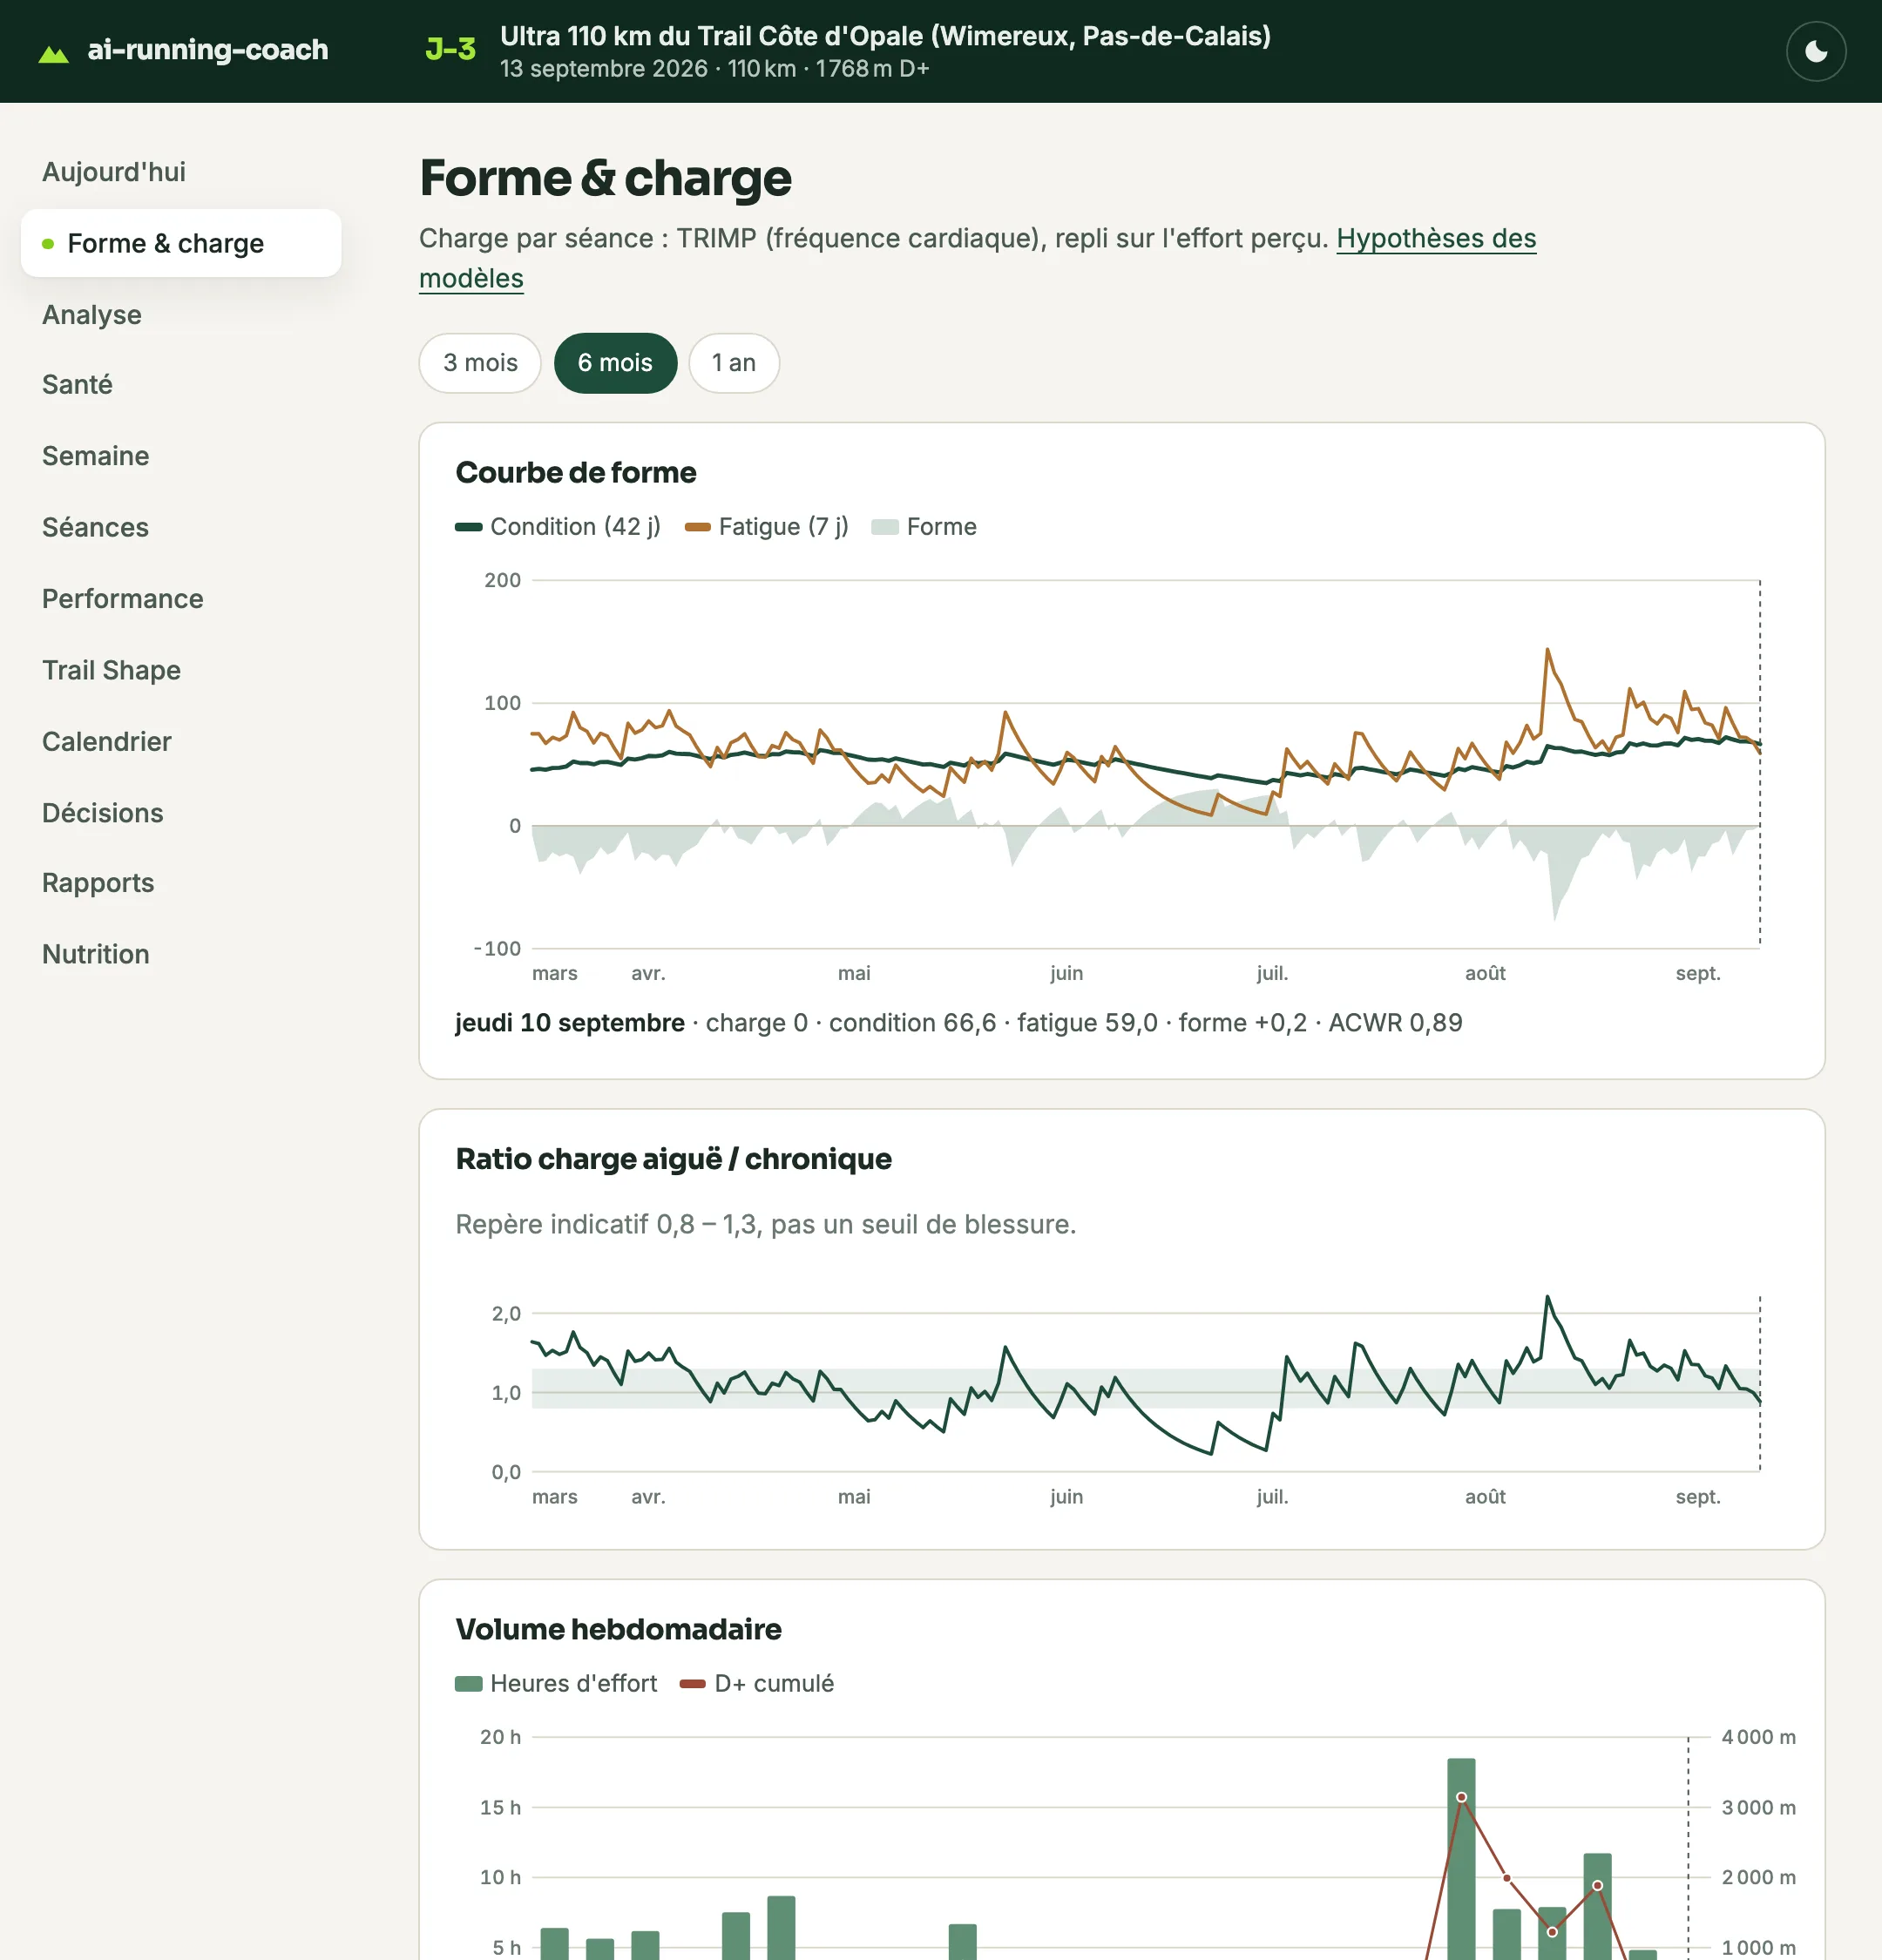Select Forme & charge in sidebar

pos(181,243)
